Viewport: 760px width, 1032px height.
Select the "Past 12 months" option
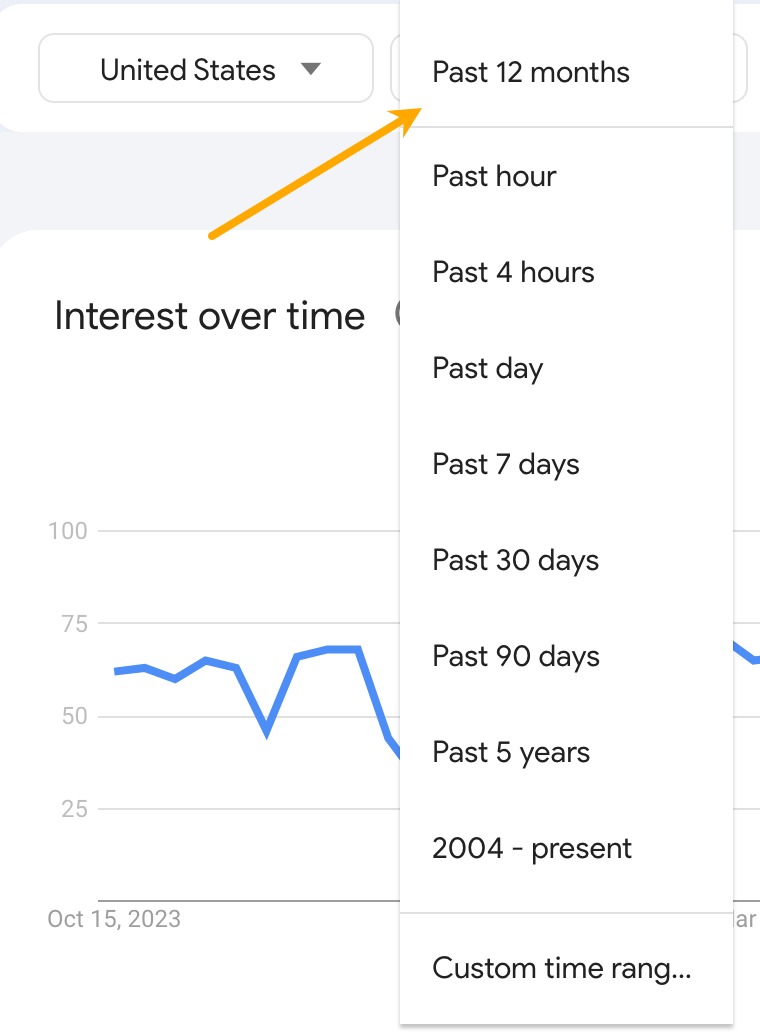[x=531, y=71]
